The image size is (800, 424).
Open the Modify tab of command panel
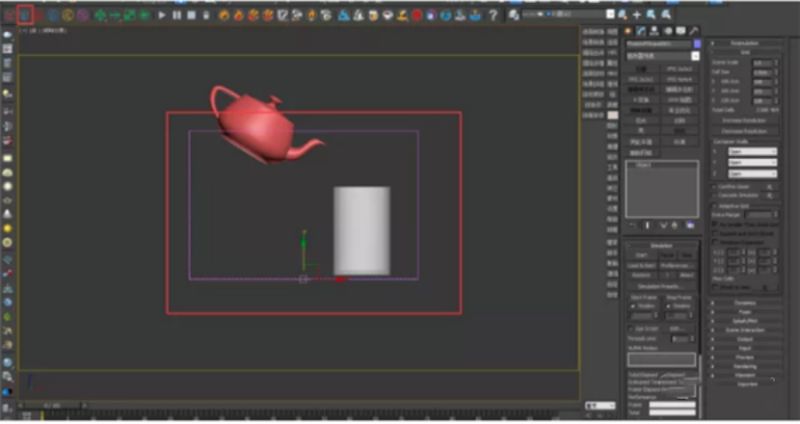641,31
